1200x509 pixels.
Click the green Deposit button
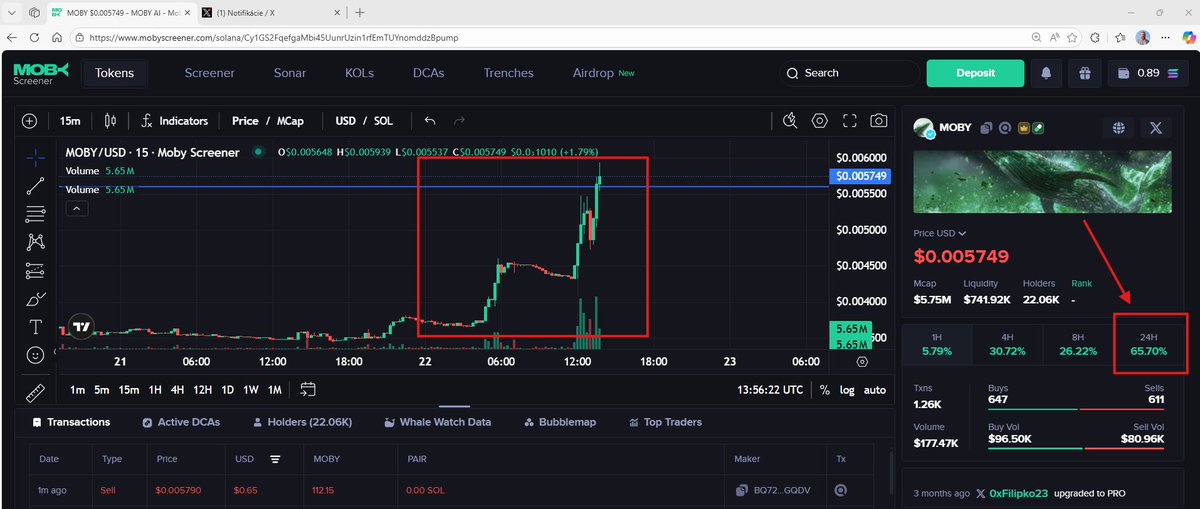(x=975, y=73)
